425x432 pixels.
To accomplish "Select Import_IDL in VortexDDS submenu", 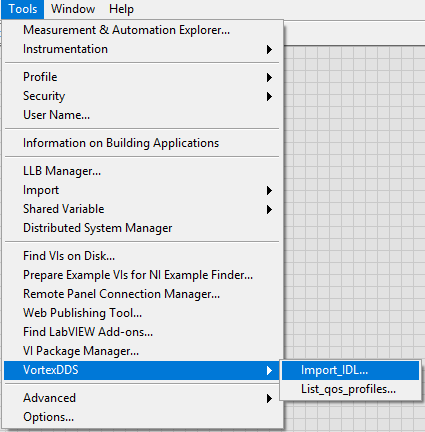I will pyautogui.click(x=350, y=370).
